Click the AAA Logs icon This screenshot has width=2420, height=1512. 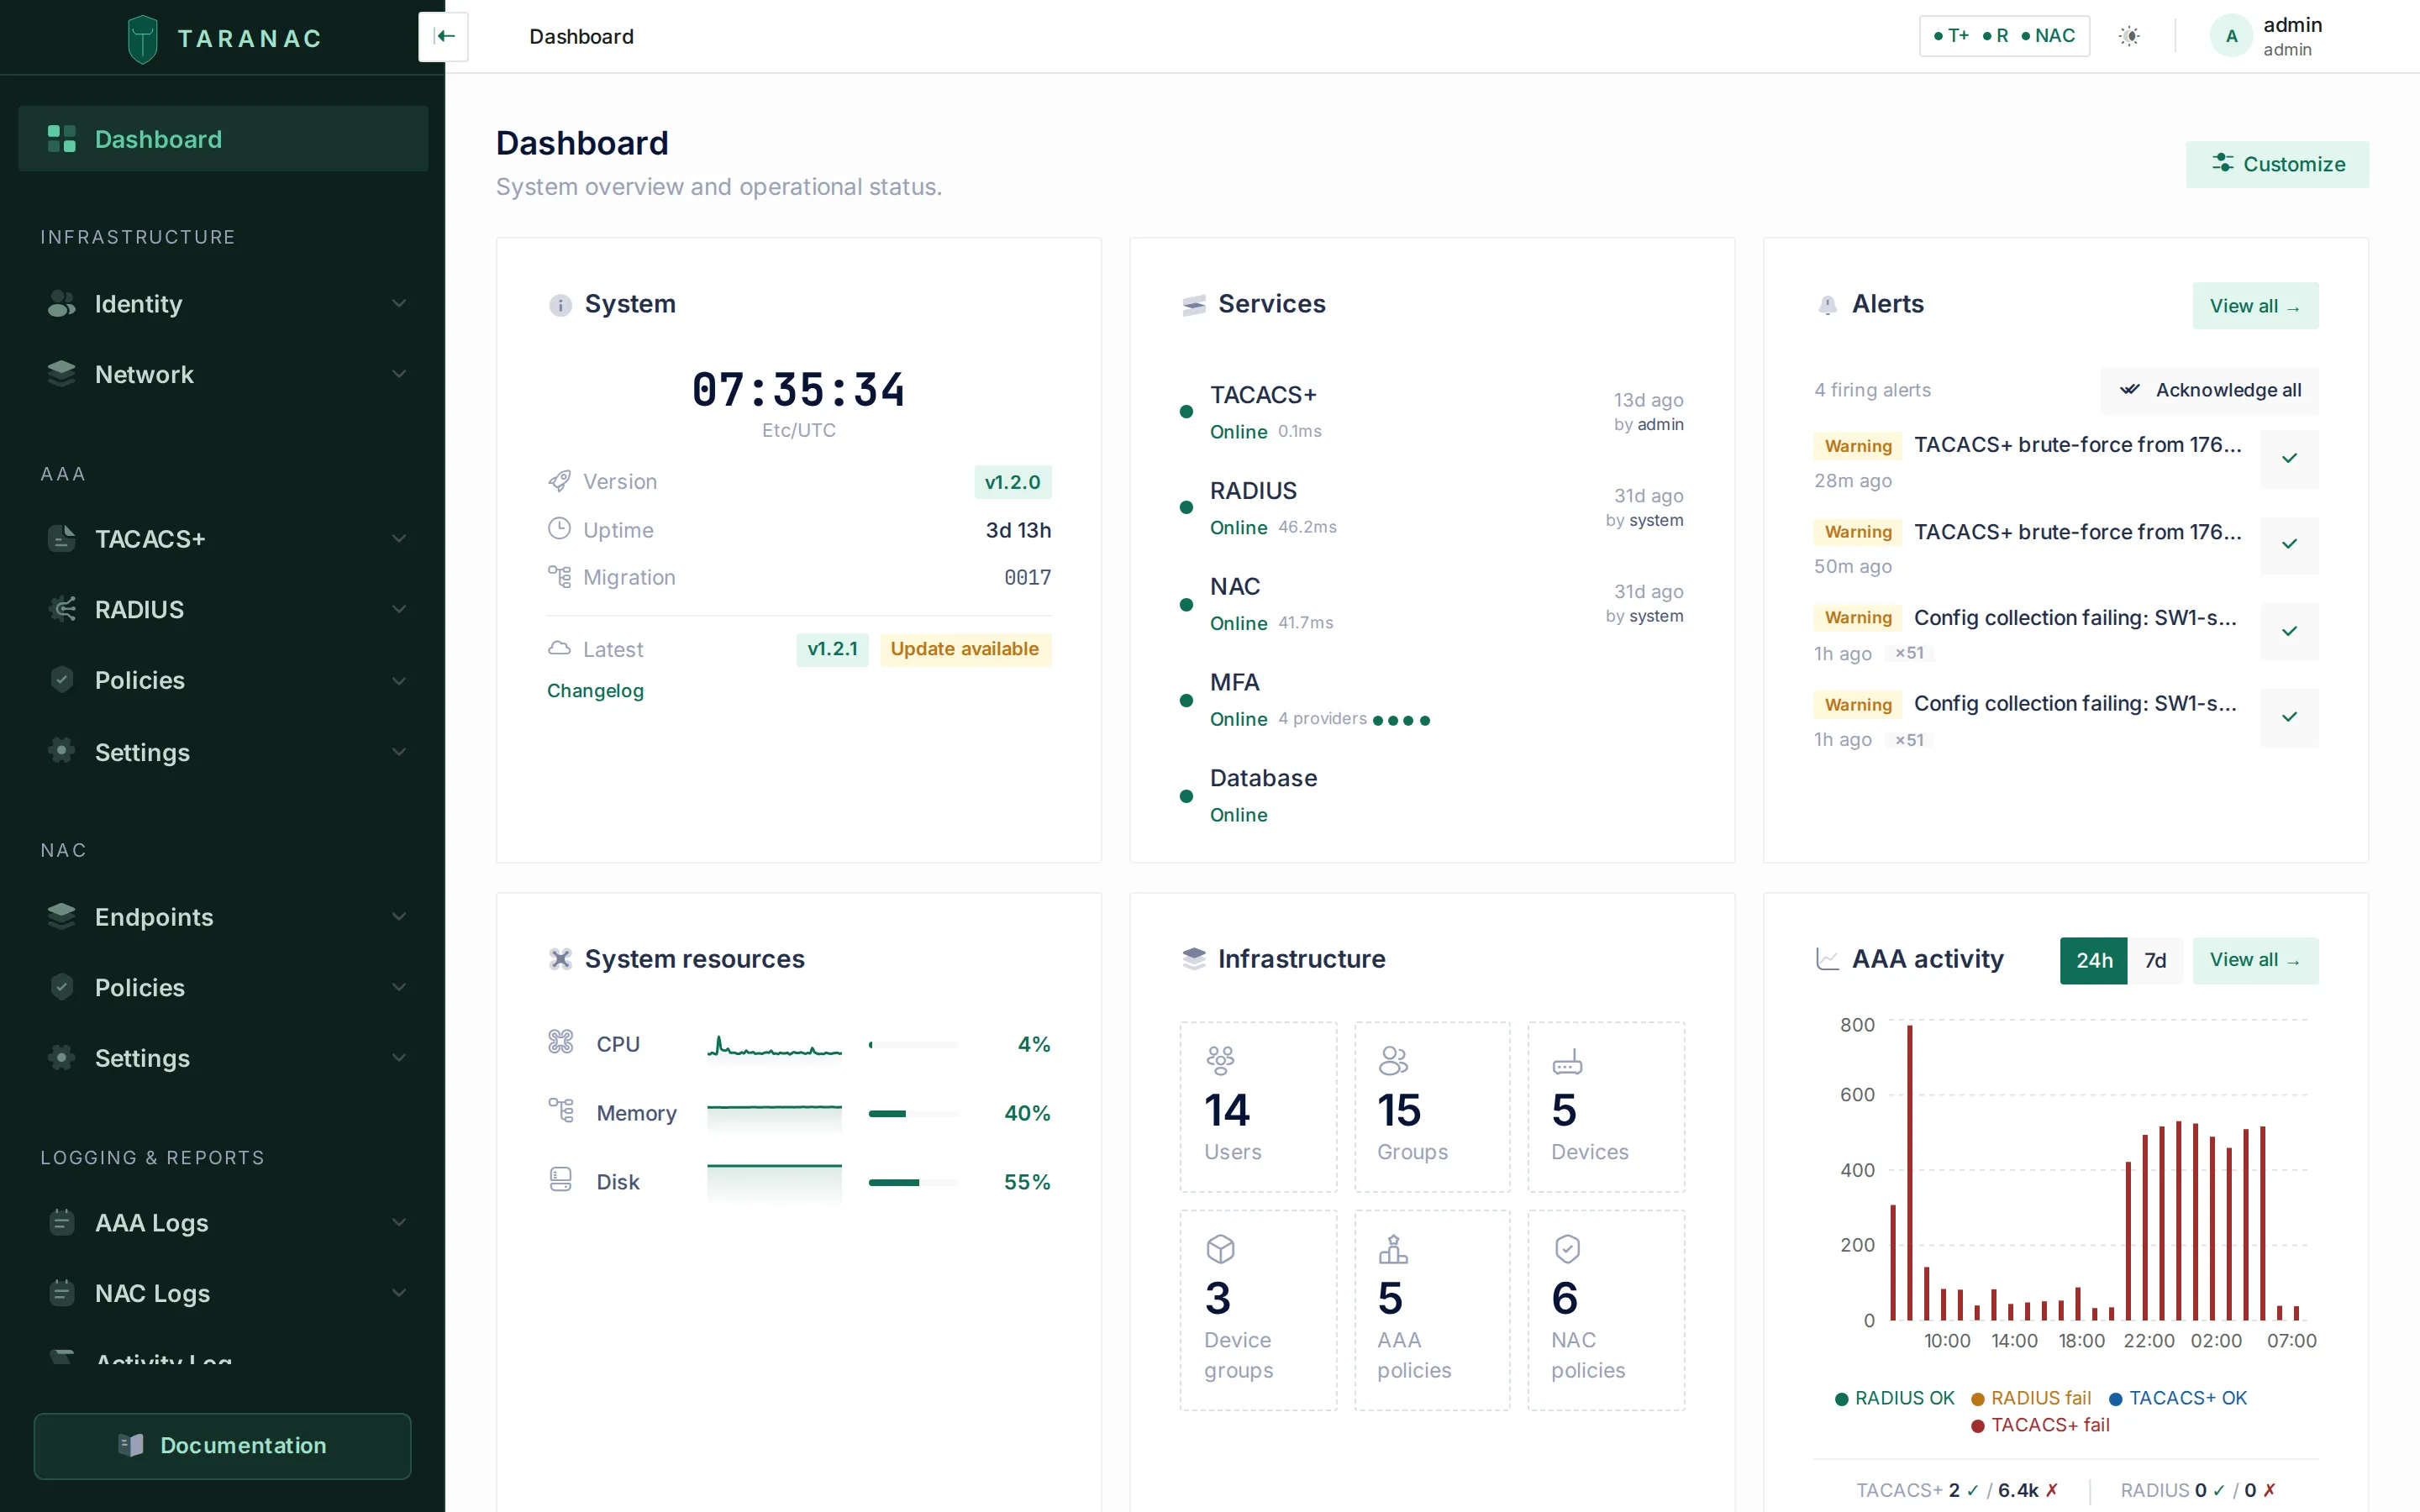(x=62, y=1222)
